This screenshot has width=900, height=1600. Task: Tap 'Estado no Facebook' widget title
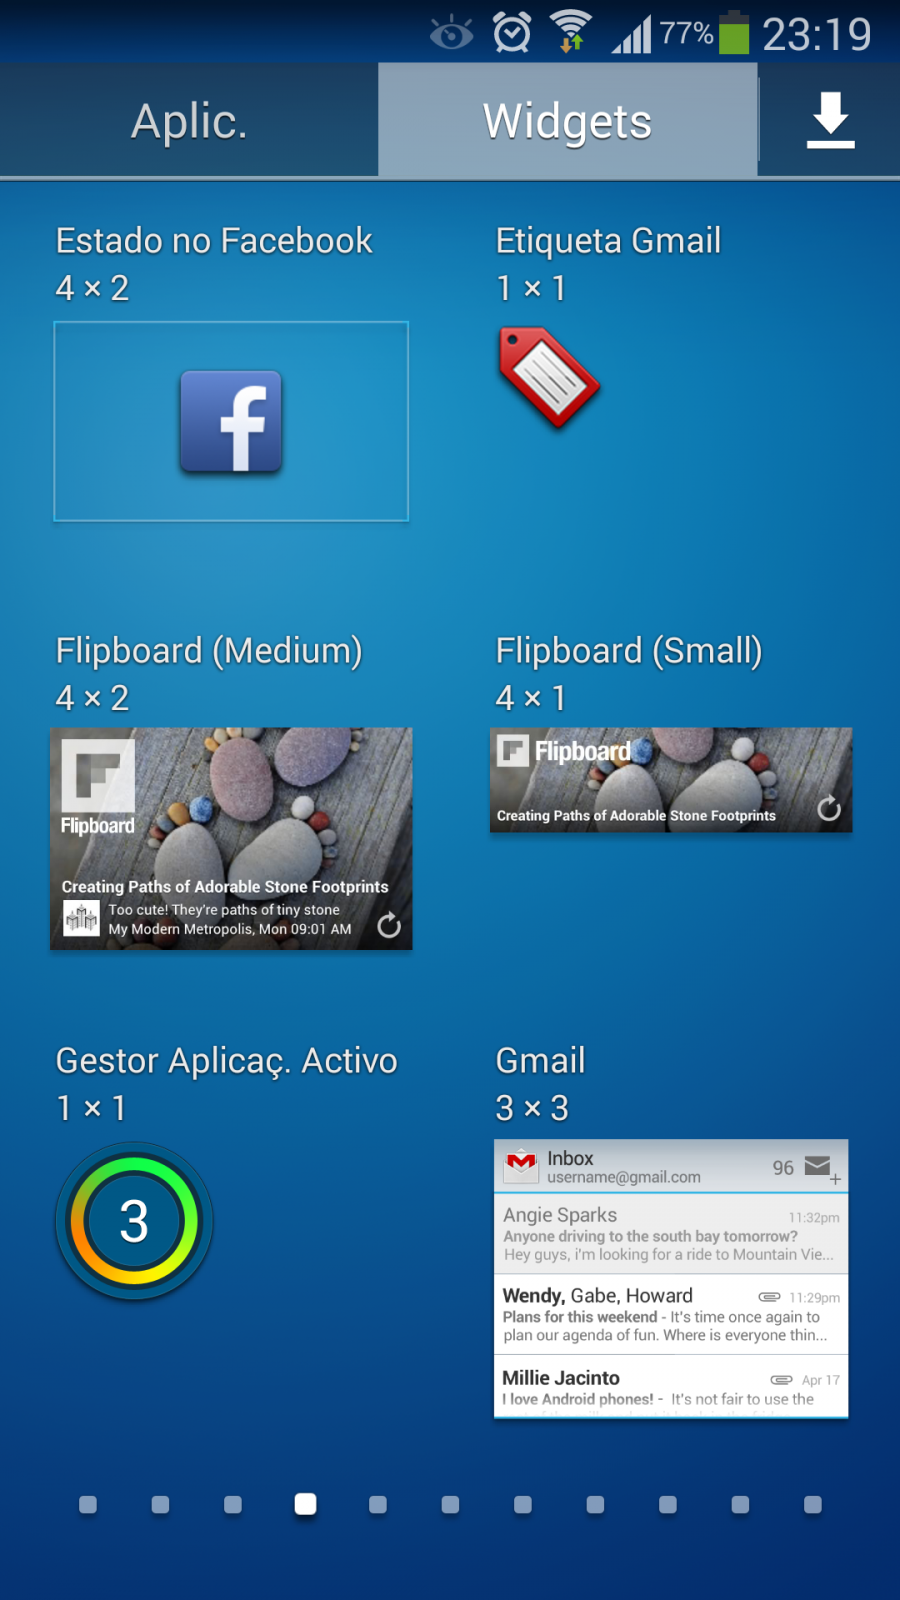[214, 241]
